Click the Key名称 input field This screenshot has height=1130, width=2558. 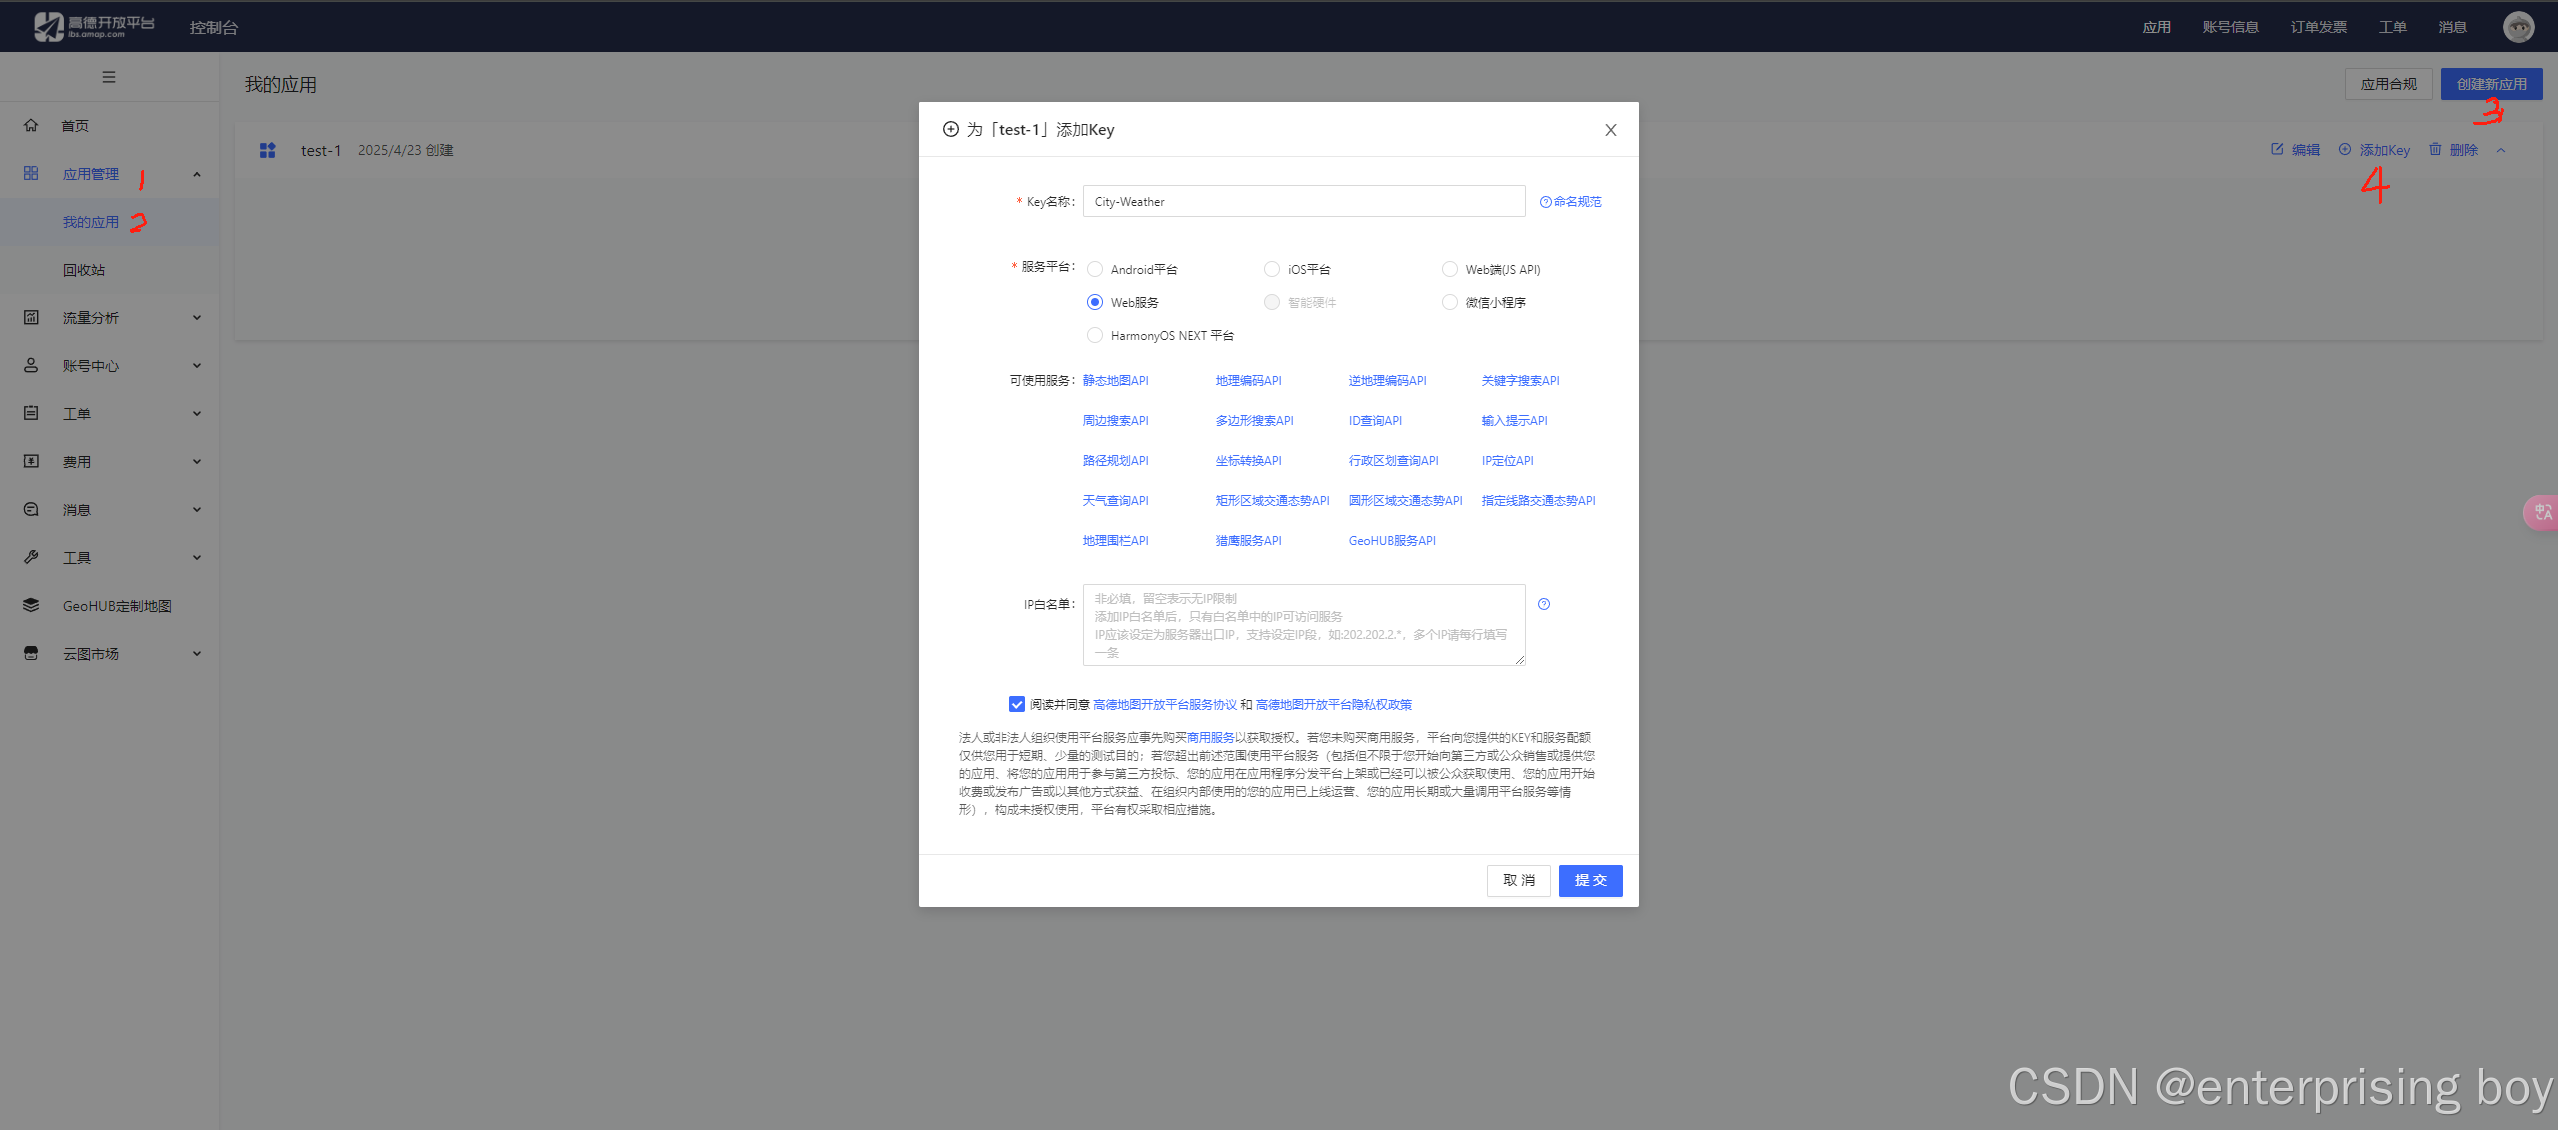tap(1303, 201)
